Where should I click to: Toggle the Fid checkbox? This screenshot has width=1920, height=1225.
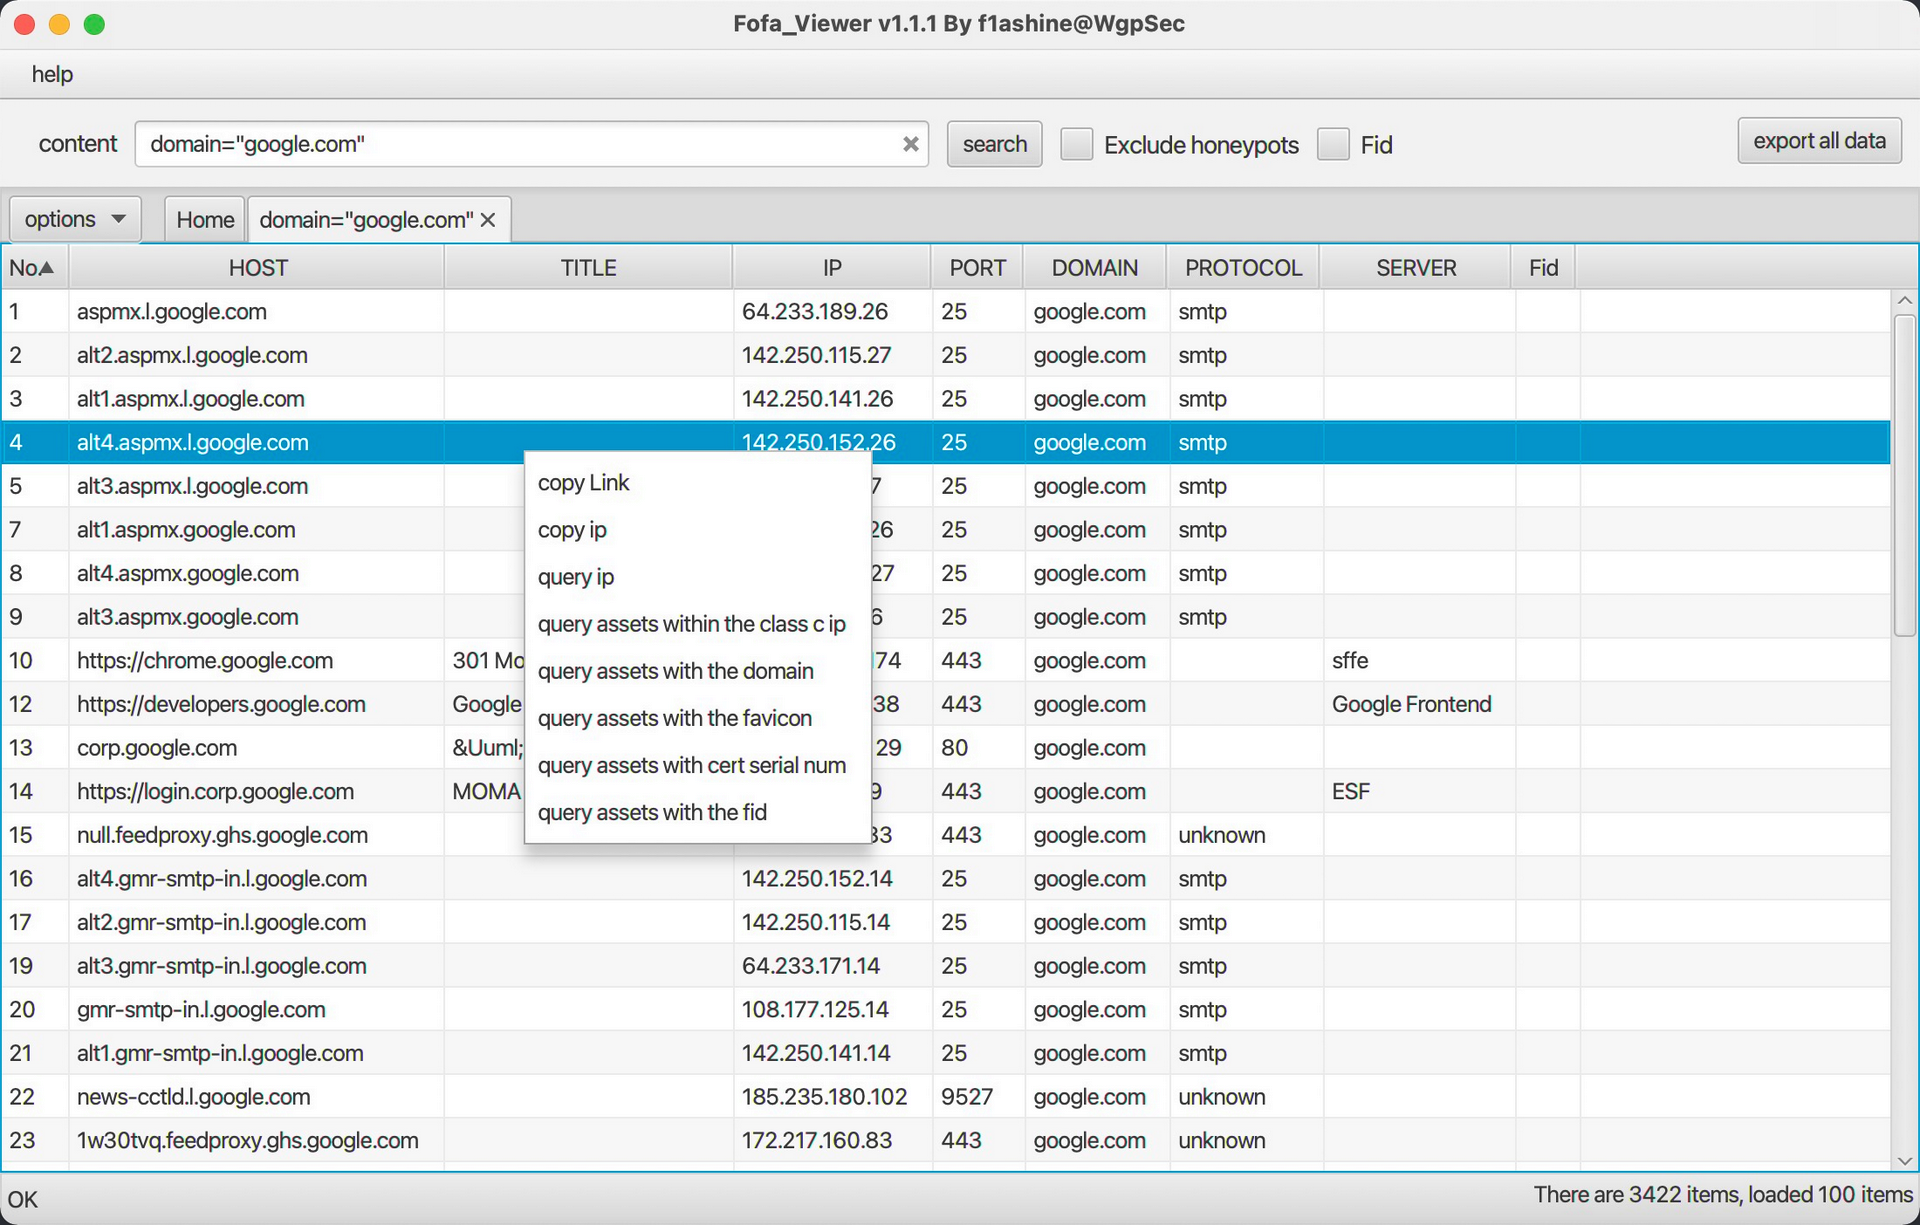1333,144
